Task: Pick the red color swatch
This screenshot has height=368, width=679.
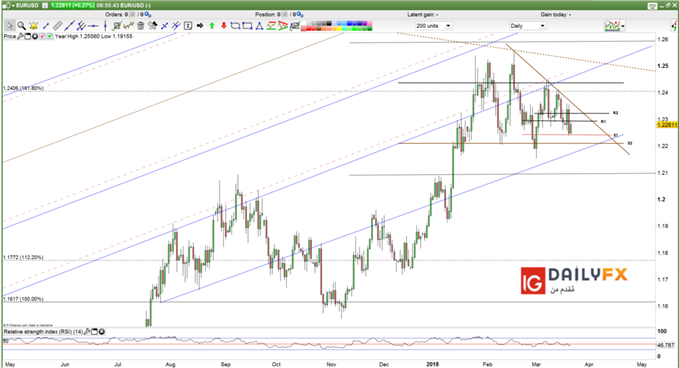Action: pos(309,29)
